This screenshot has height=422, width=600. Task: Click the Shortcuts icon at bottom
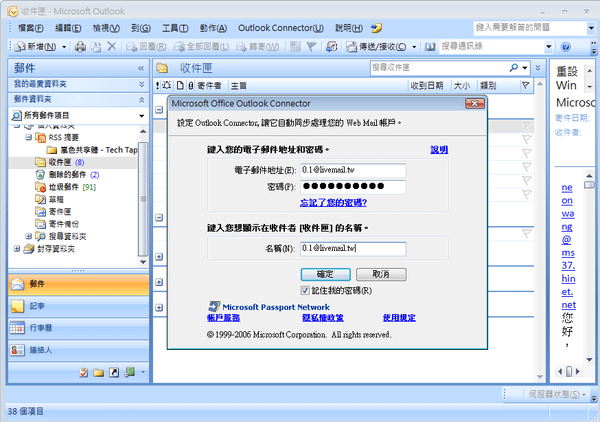pyautogui.click(x=114, y=372)
